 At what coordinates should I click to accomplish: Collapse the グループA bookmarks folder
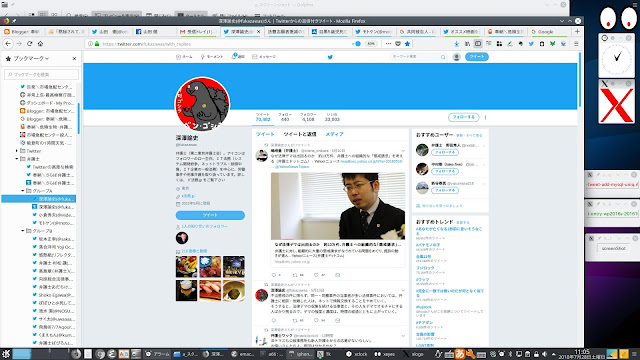pos(23,191)
